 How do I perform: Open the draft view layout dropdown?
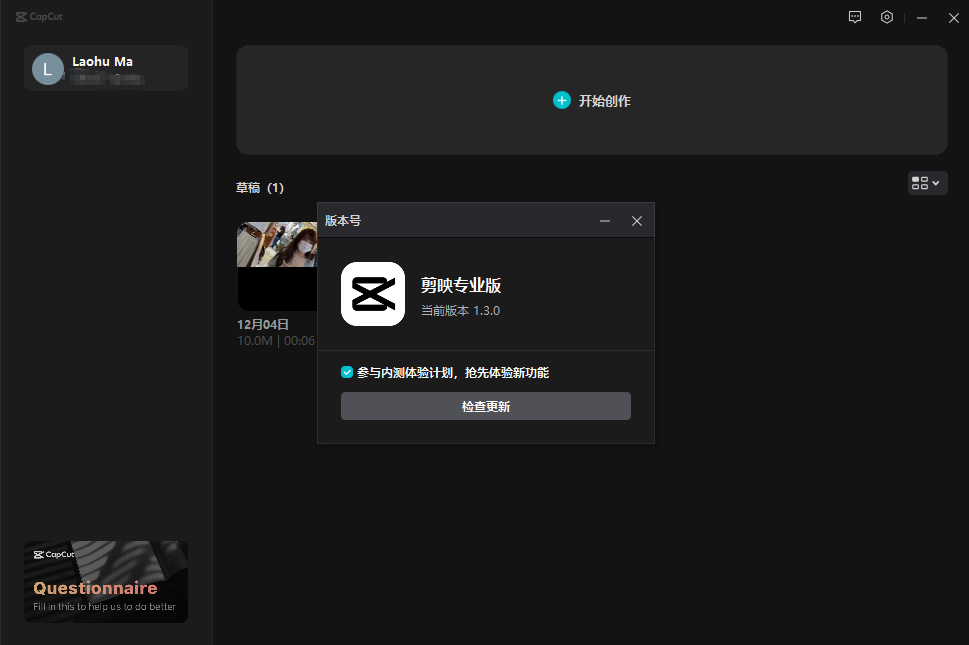tap(934, 183)
